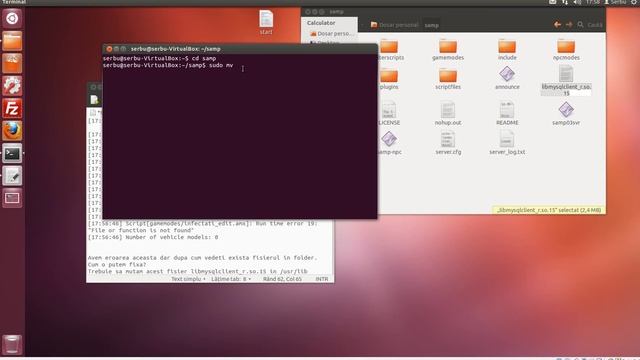Open the serbu user menu

(615, 2)
